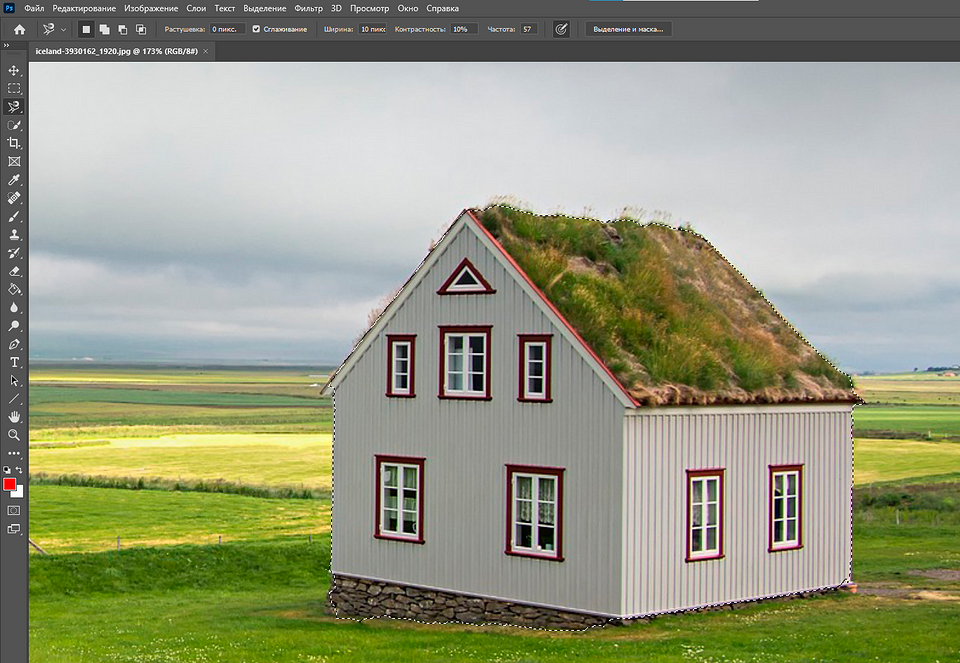Go to the Home screen
The image size is (960, 663).
point(19,29)
